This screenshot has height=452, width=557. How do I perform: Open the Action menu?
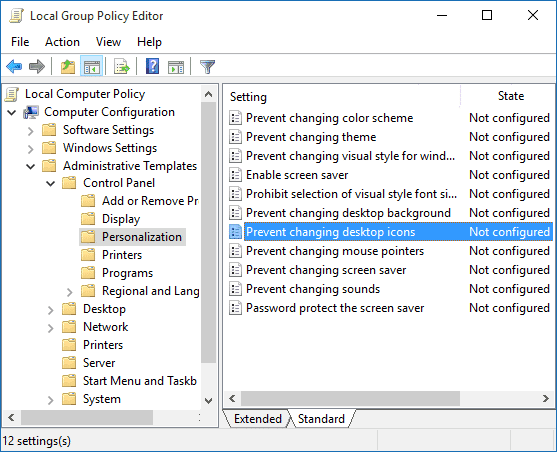[x=62, y=42]
